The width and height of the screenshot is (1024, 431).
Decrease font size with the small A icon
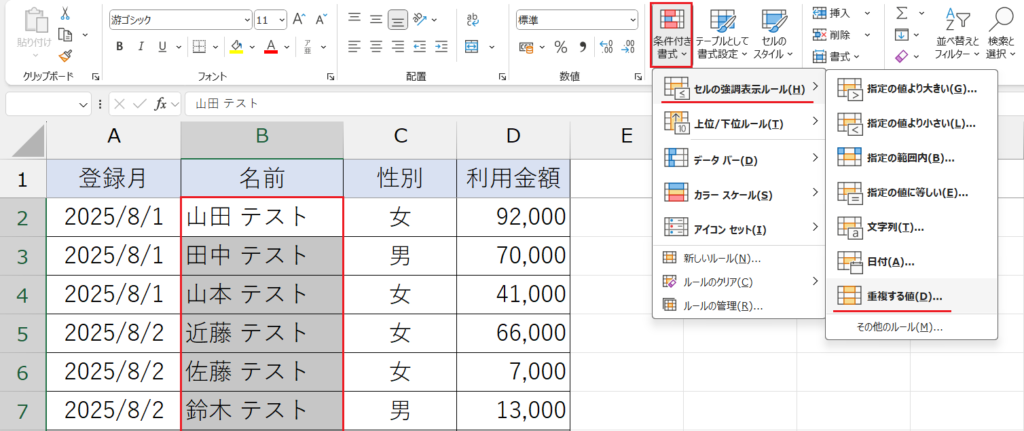[320, 20]
